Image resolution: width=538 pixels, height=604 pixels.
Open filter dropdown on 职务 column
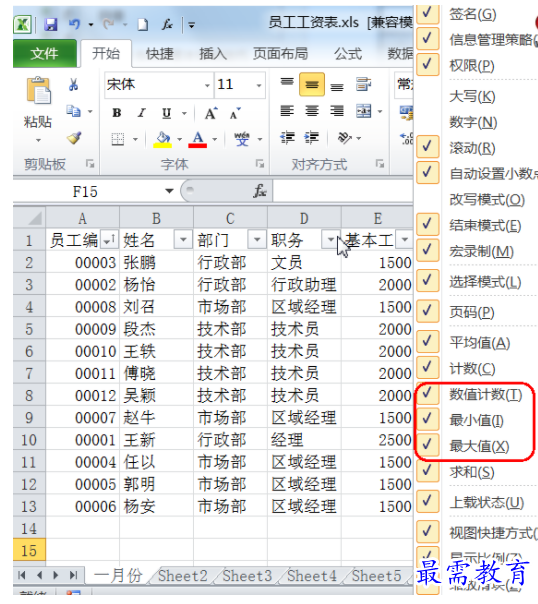tap(330, 240)
